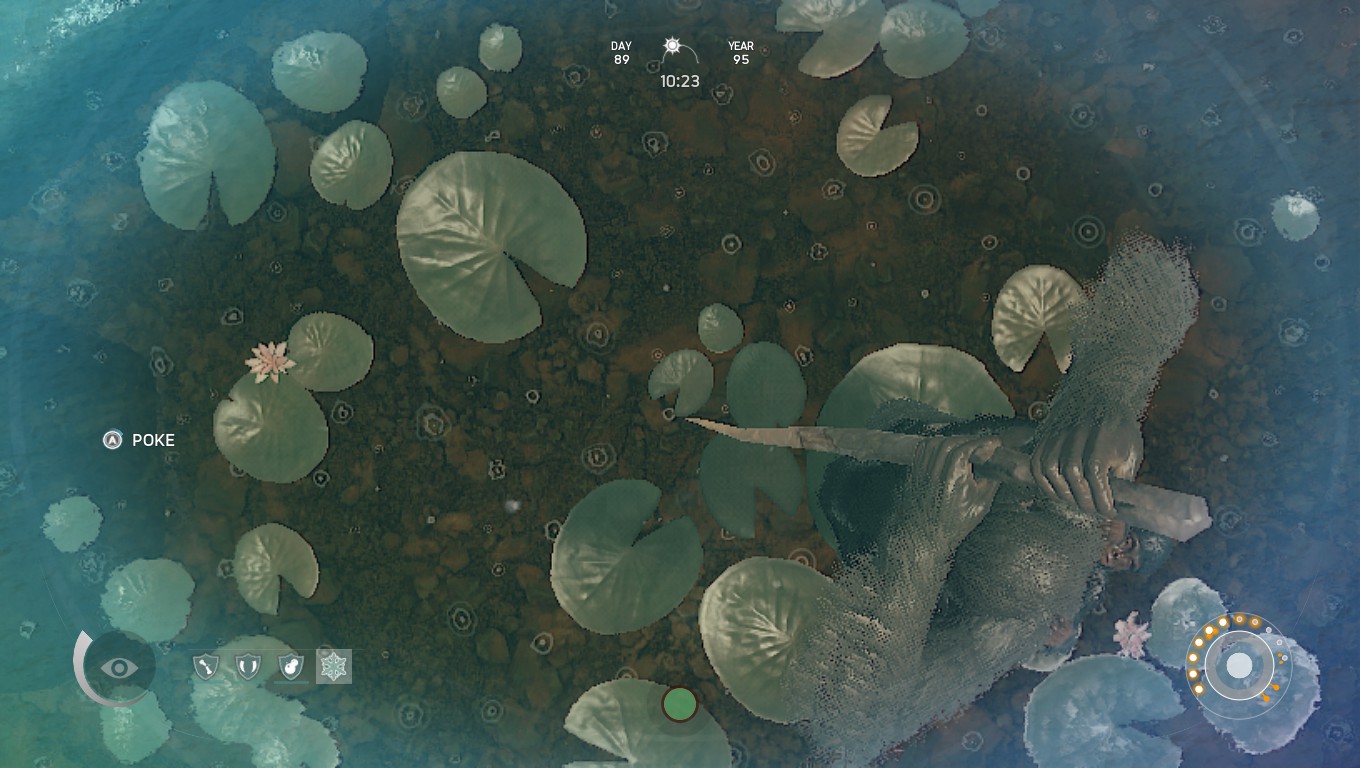Click the YEAR 95 counter
The width and height of the screenshot is (1360, 768).
[x=741, y=53]
